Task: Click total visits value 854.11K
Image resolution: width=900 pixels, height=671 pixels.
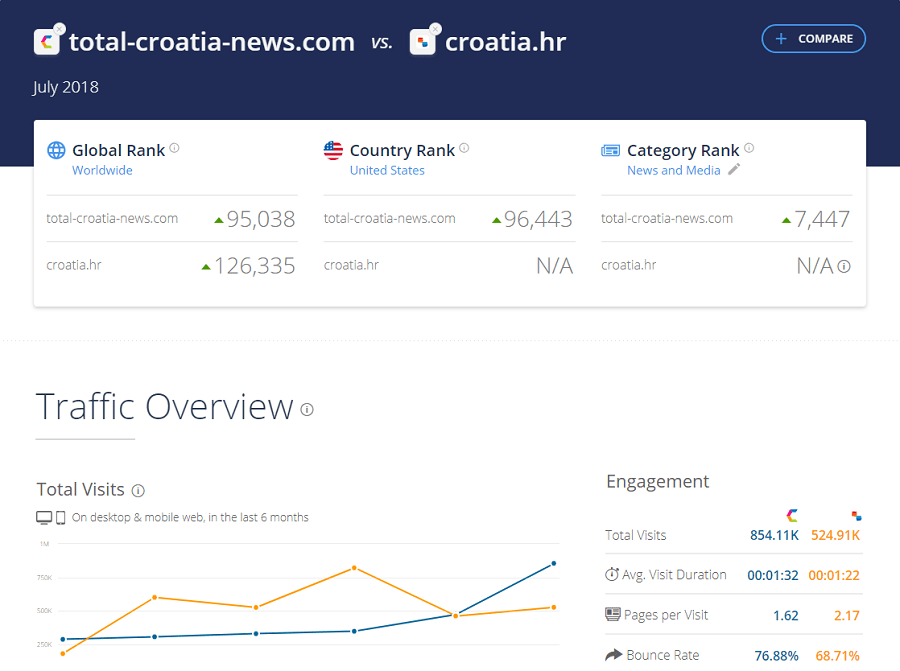Action: (x=774, y=536)
